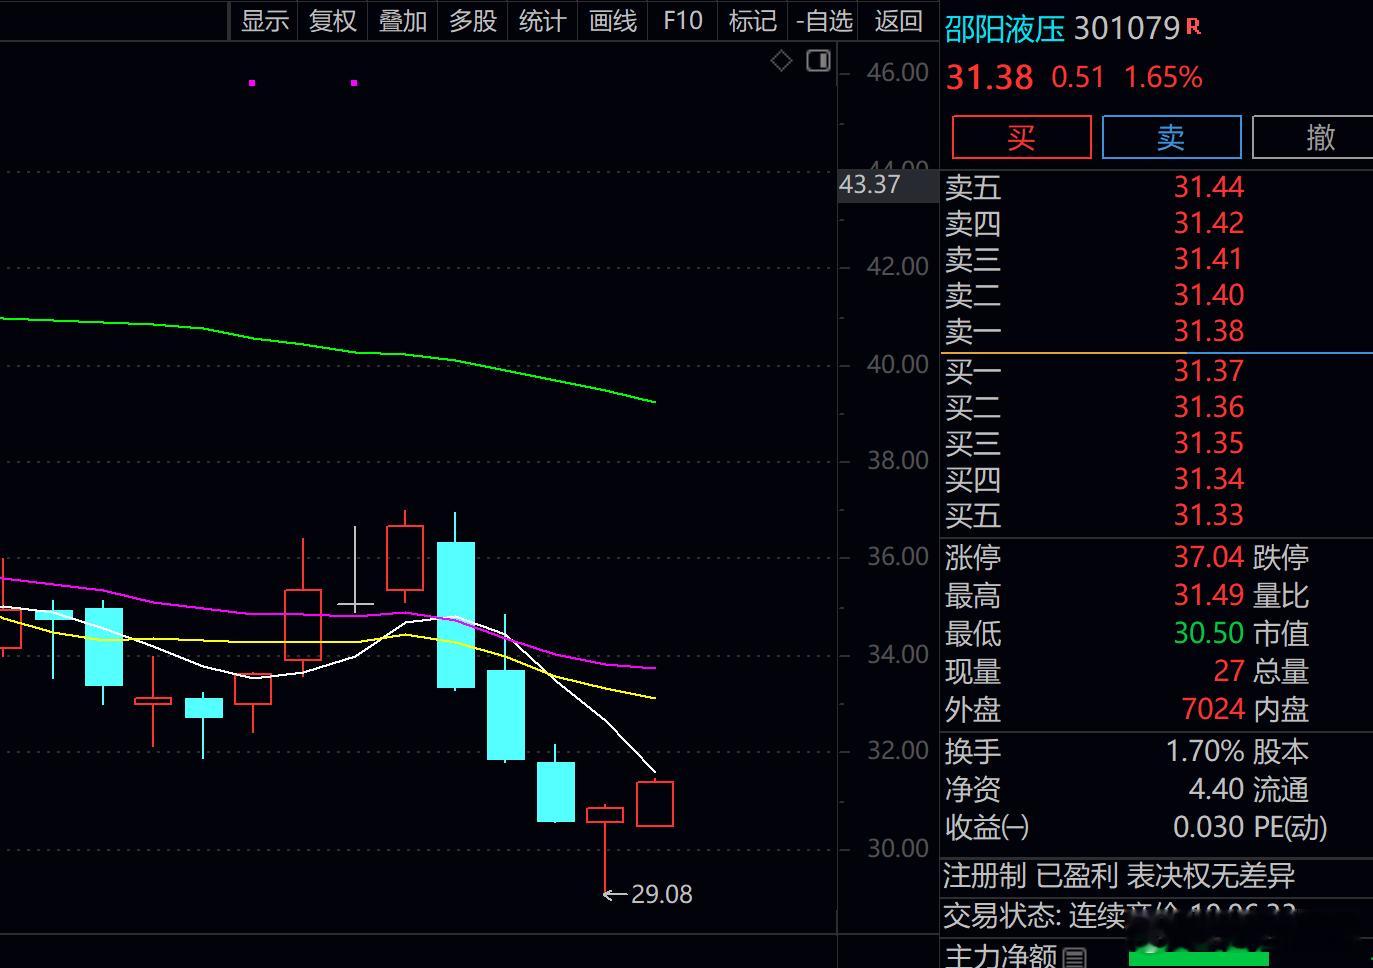Screen dimensions: 1373x968
Task: Select the 叠加 toolbar item
Action: click(403, 21)
